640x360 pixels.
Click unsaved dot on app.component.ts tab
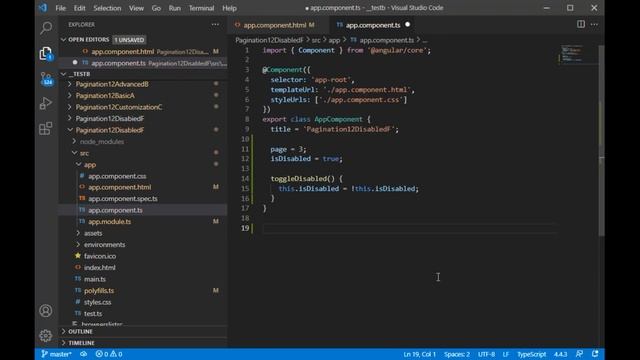pyautogui.click(x=407, y=24)
